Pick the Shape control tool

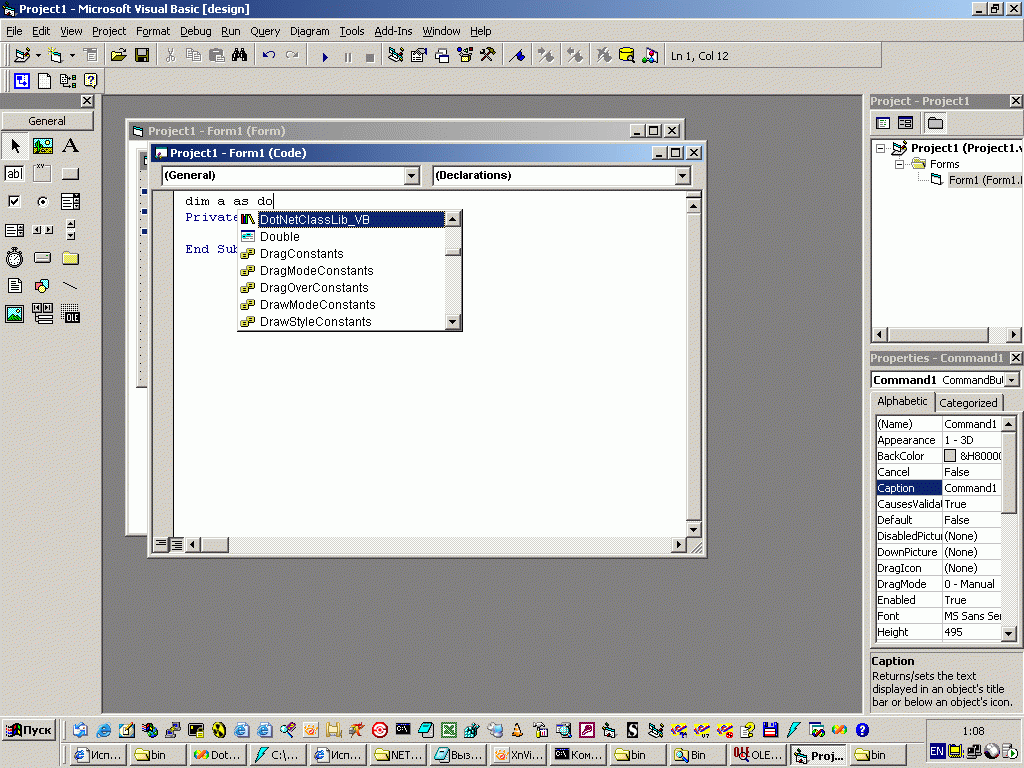tap(42, 286)
